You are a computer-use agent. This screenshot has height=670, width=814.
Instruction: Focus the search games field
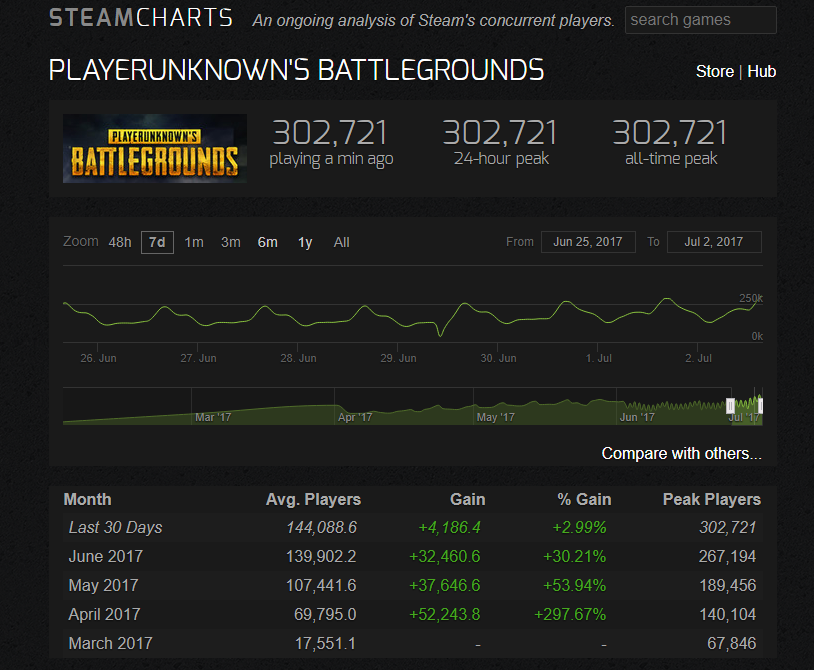click(x=700, y=20)
